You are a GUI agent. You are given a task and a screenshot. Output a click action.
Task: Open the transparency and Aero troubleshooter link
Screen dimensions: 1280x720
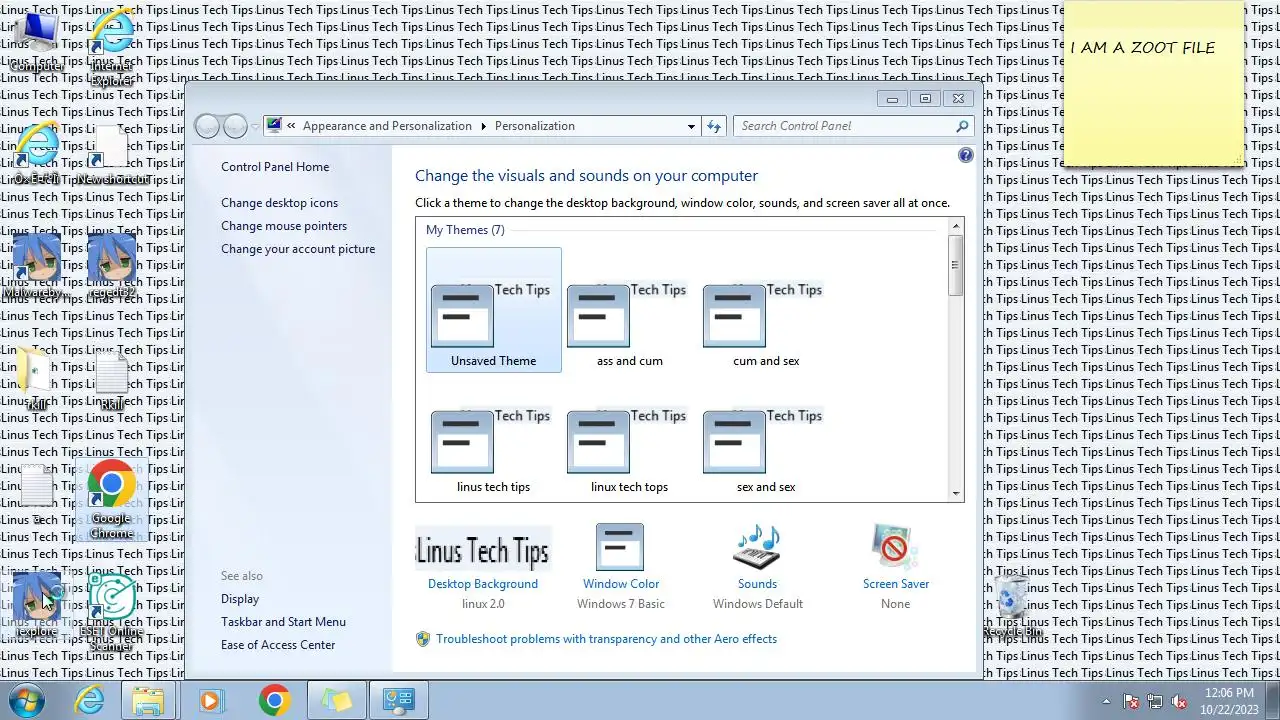606,639
